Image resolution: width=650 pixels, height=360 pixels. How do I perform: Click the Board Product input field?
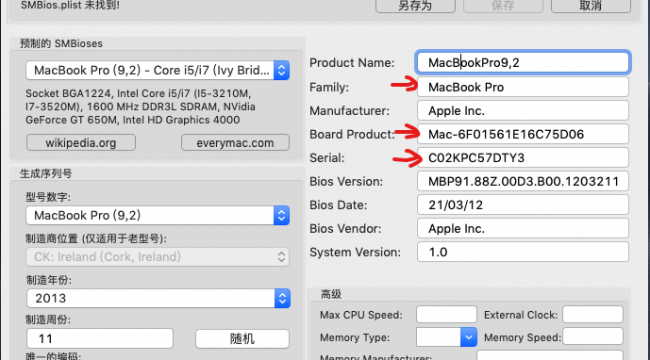[x=523, y=134]
